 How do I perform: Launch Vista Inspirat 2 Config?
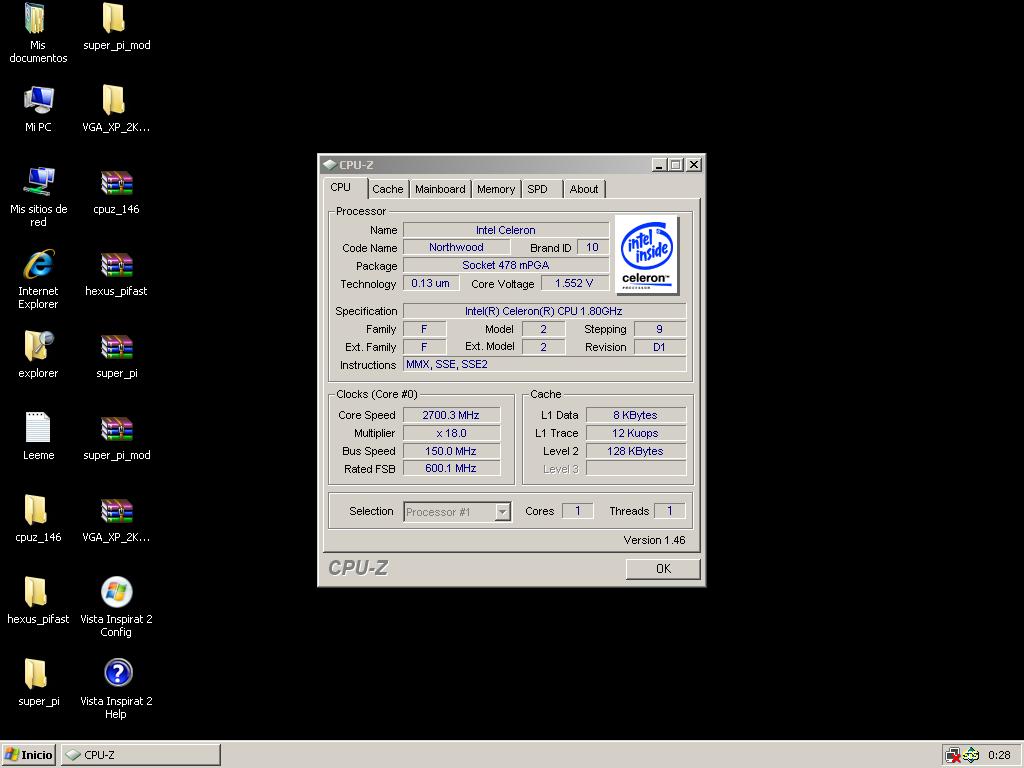[x=116, y=607]
